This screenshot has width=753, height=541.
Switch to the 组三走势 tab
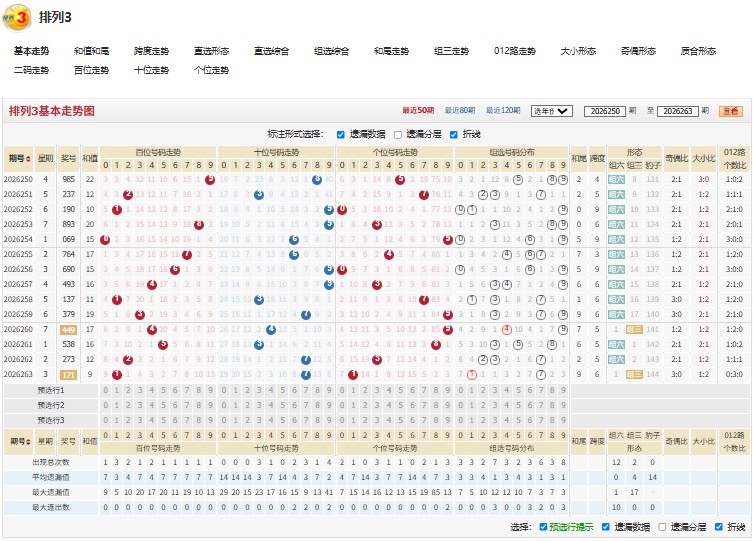[451, 51]
